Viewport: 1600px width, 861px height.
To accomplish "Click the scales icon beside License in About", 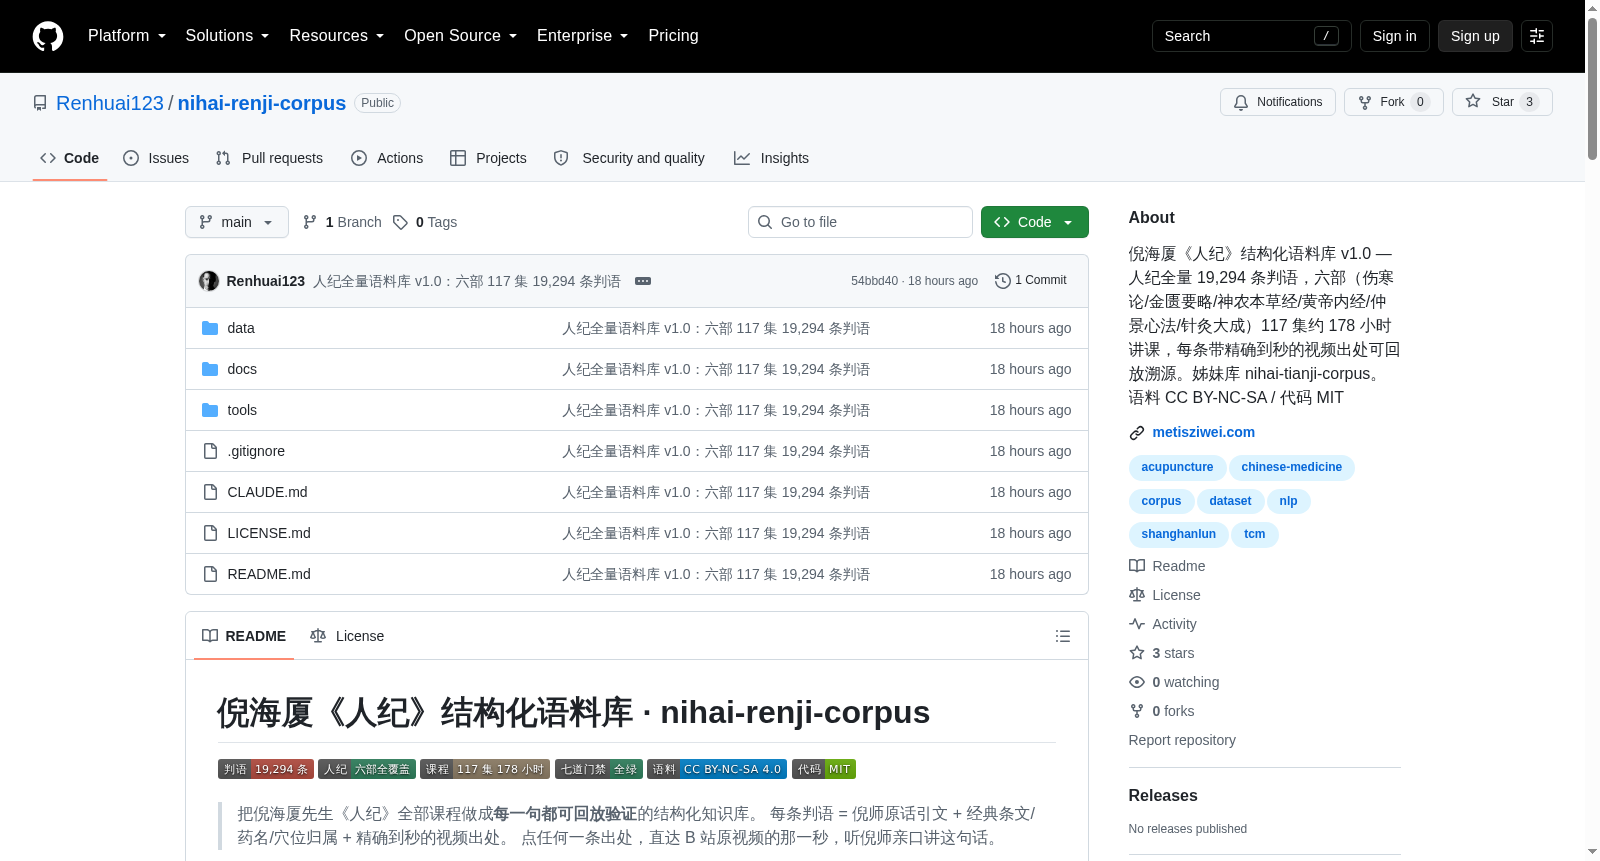I will point(1137,595).
